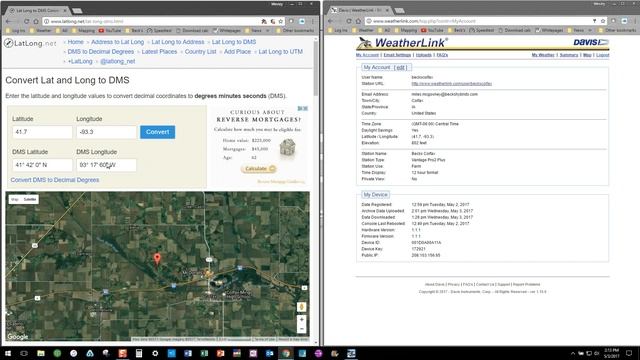Click the blue Convert button
640x360 pixels.
(x=158, y=132)
